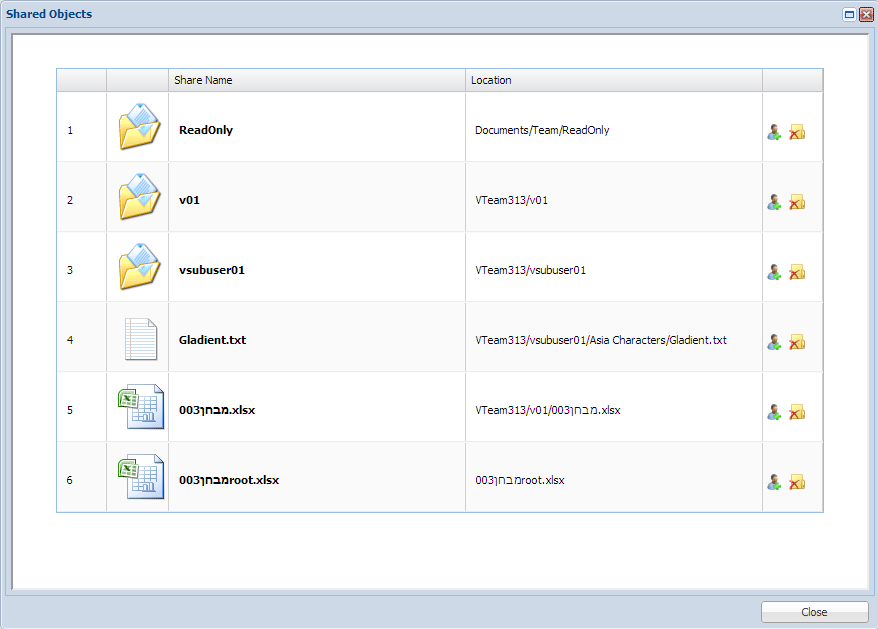Select the vsubuser01 share name
Viewport: 878px width, 629px height.
[x=212, y=270]
